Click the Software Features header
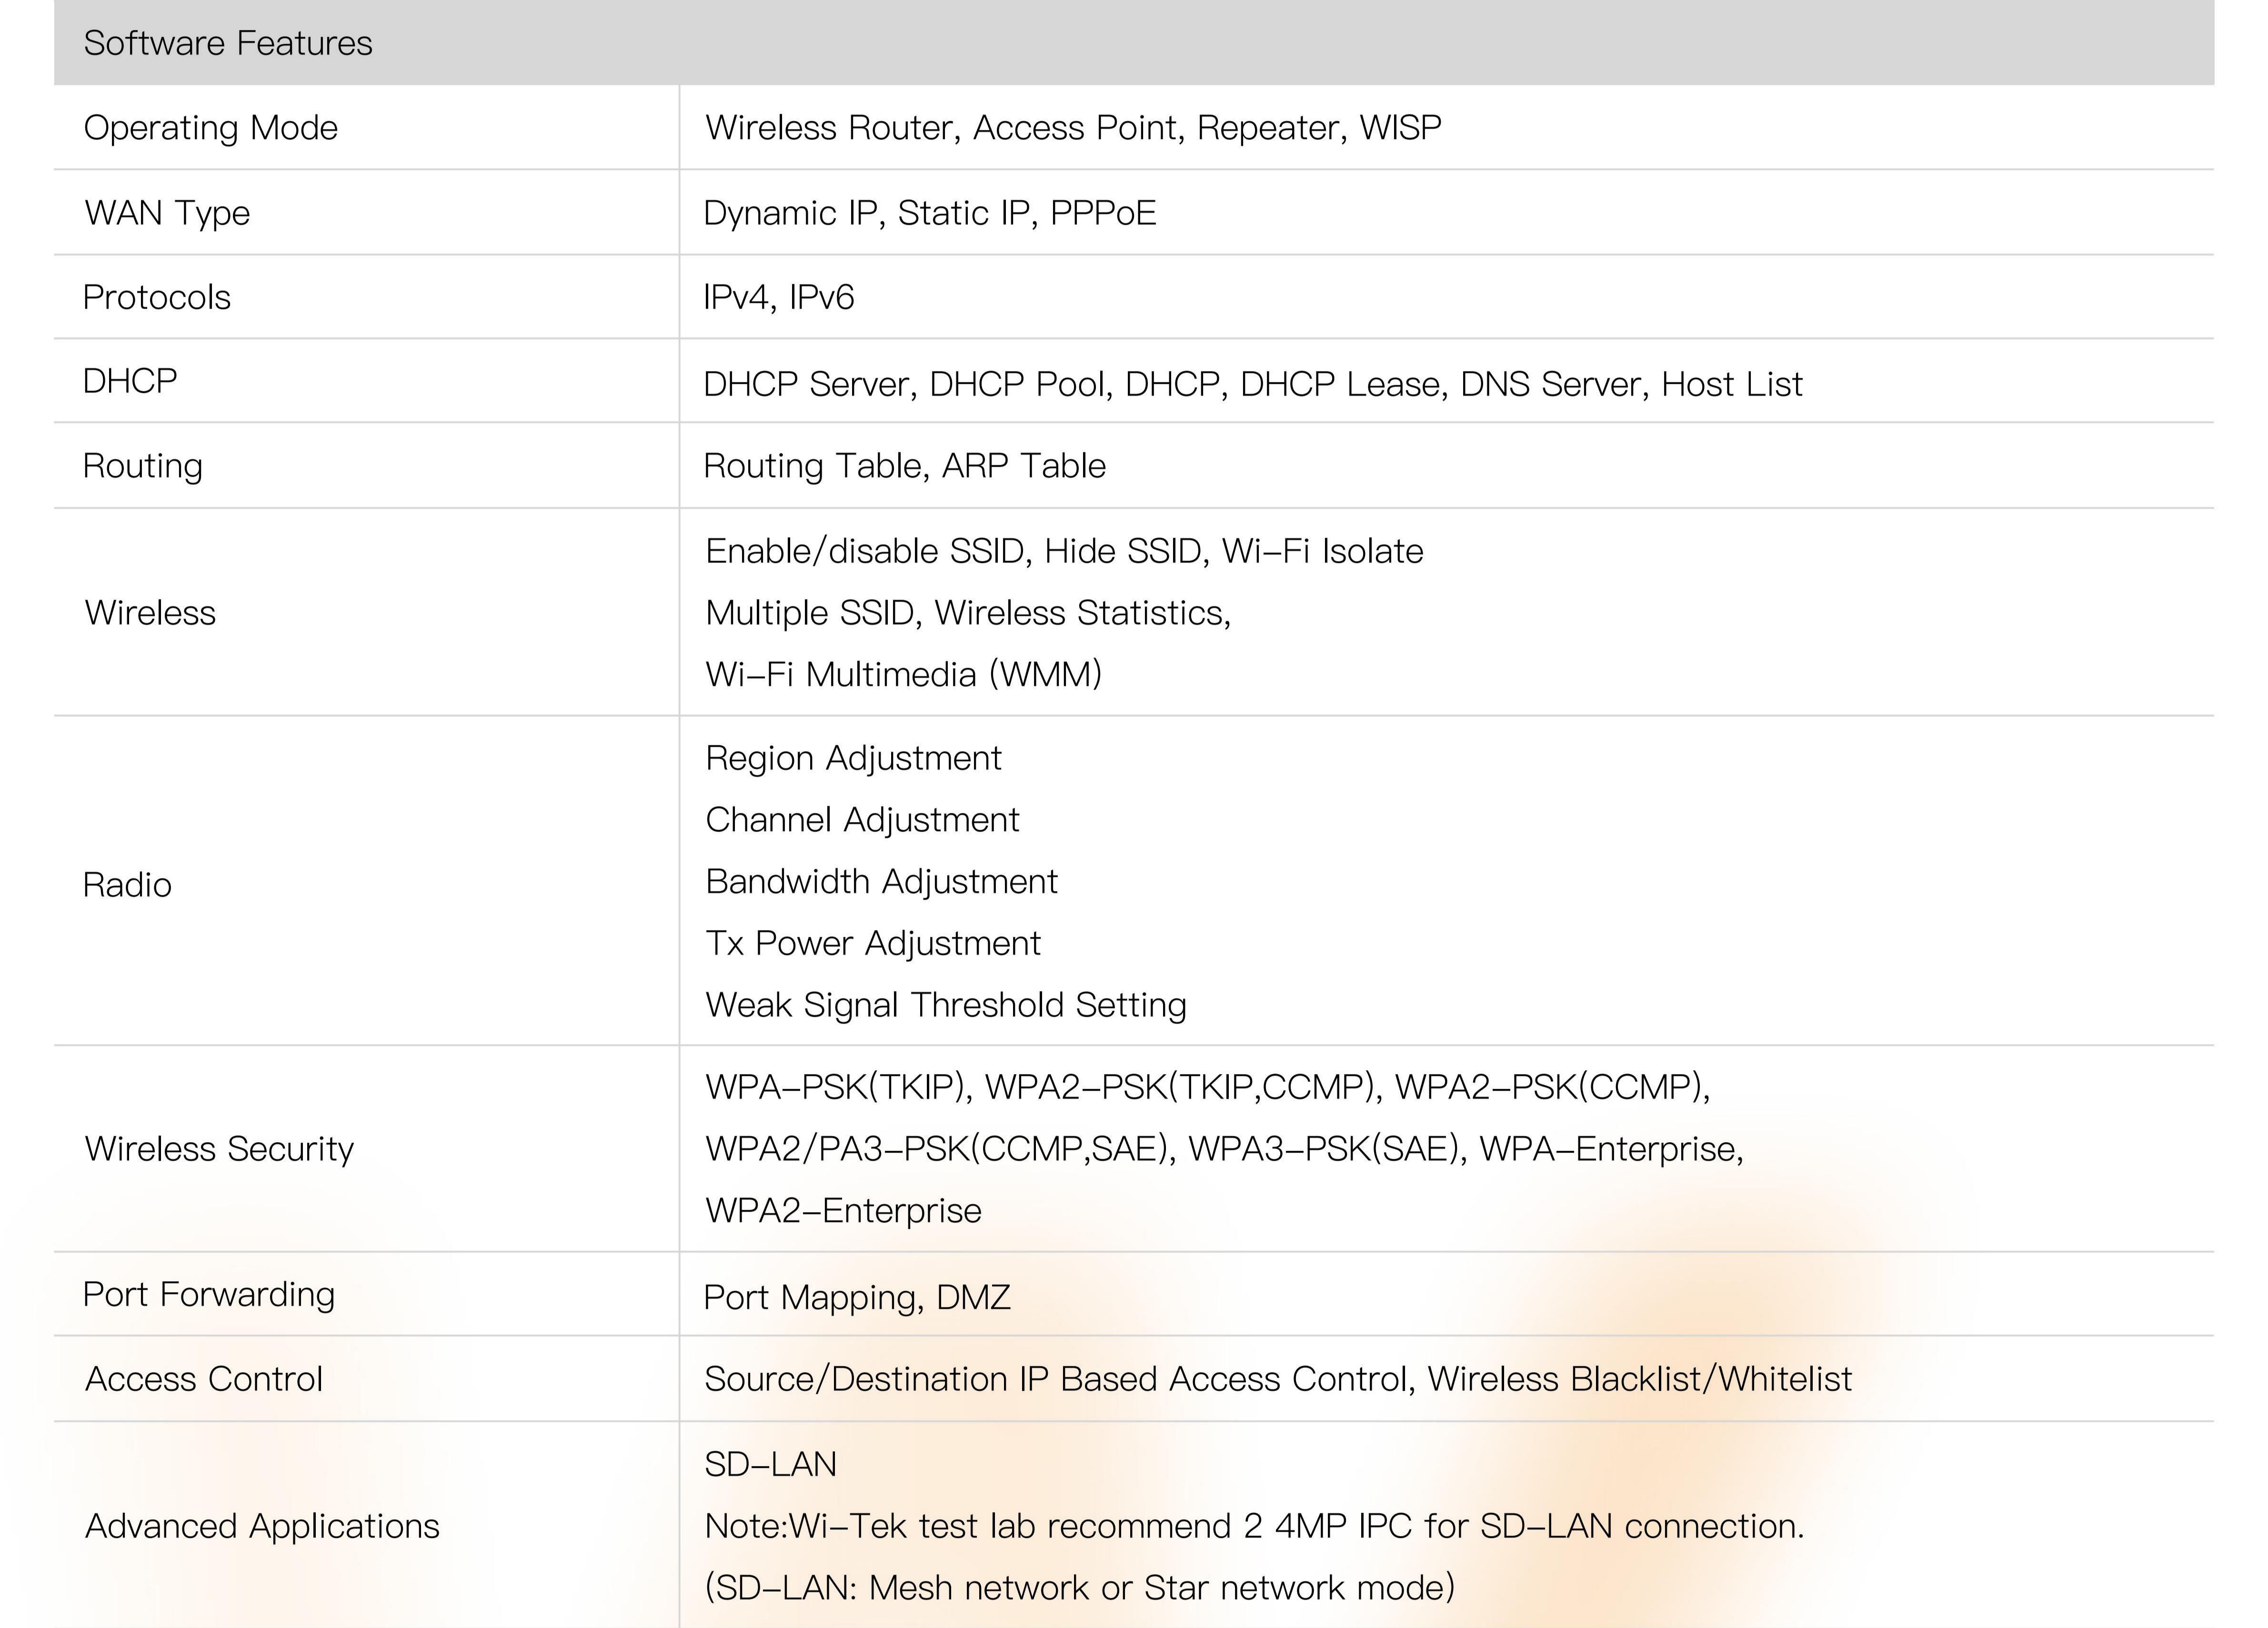 point(228,43)
